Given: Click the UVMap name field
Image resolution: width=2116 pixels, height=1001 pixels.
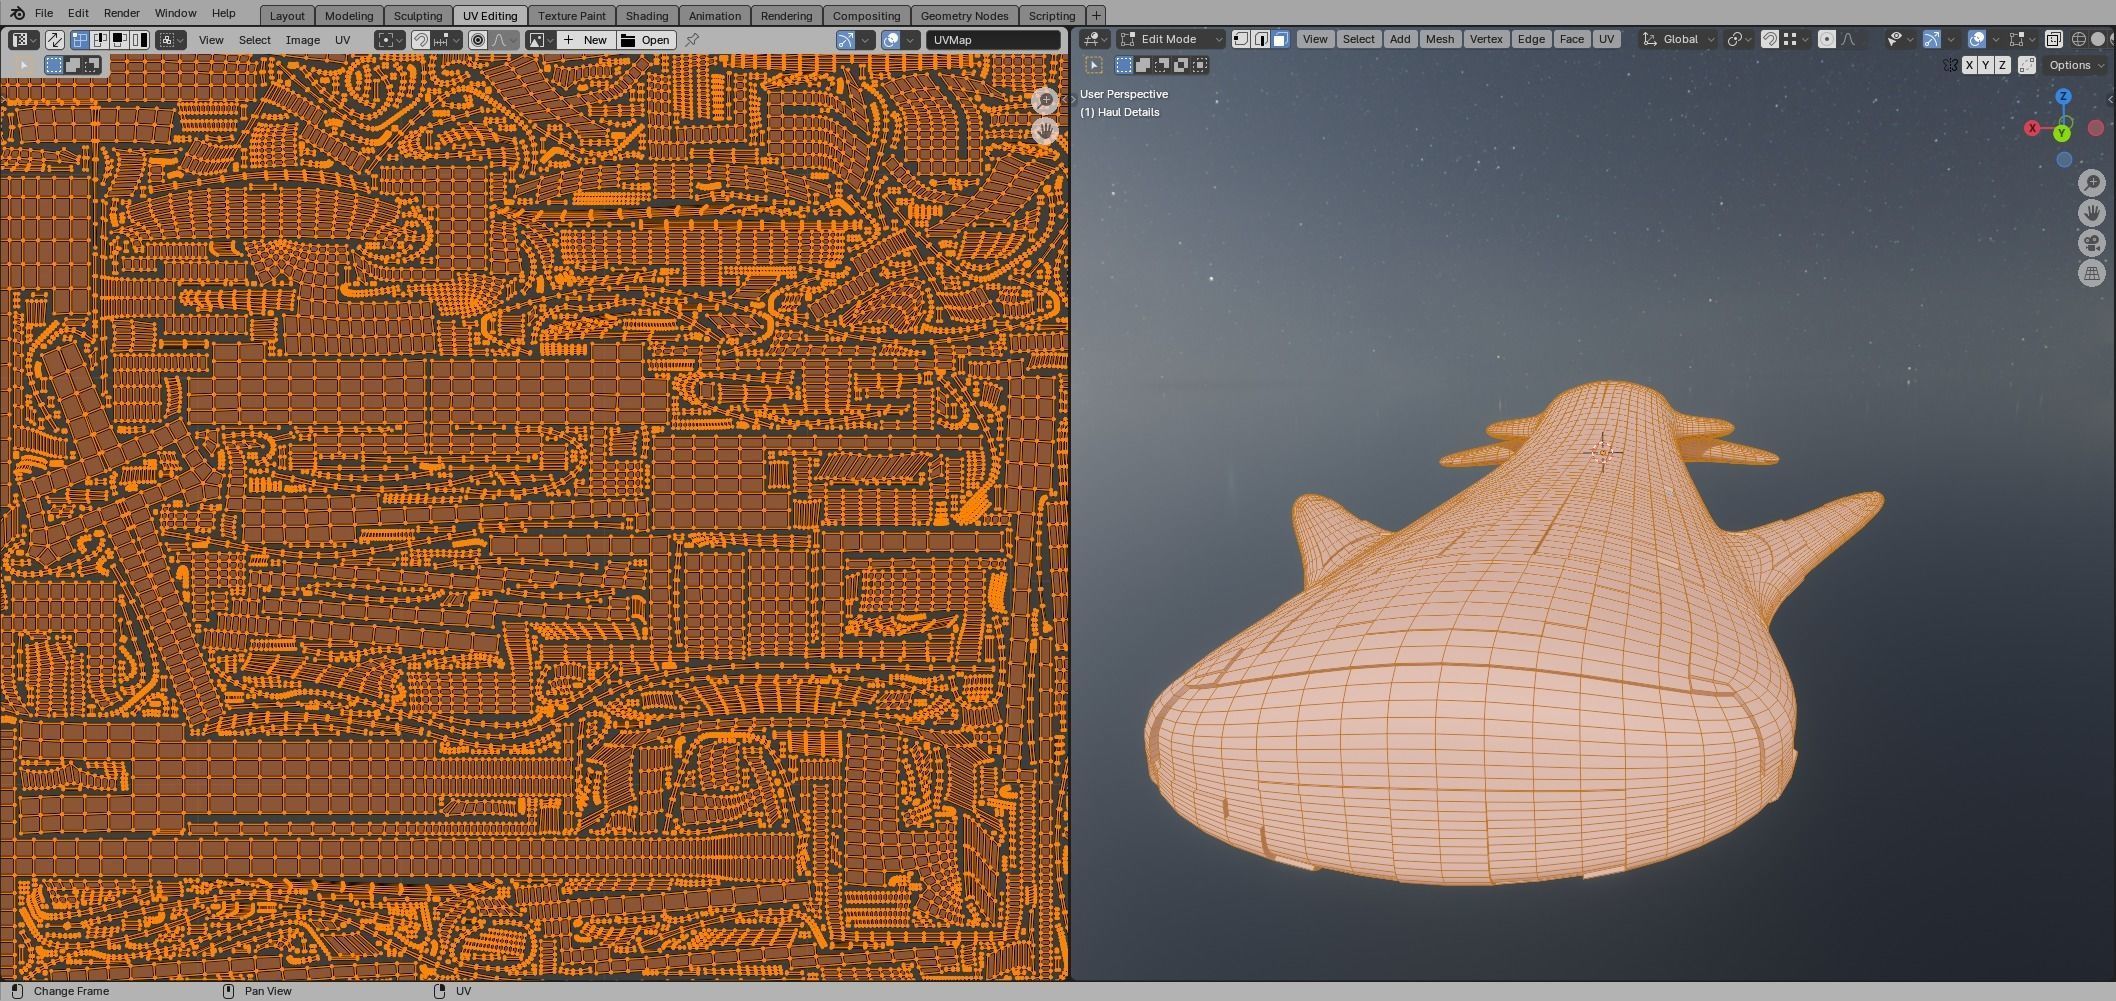Looking at the screenshot, I should 993,40.
